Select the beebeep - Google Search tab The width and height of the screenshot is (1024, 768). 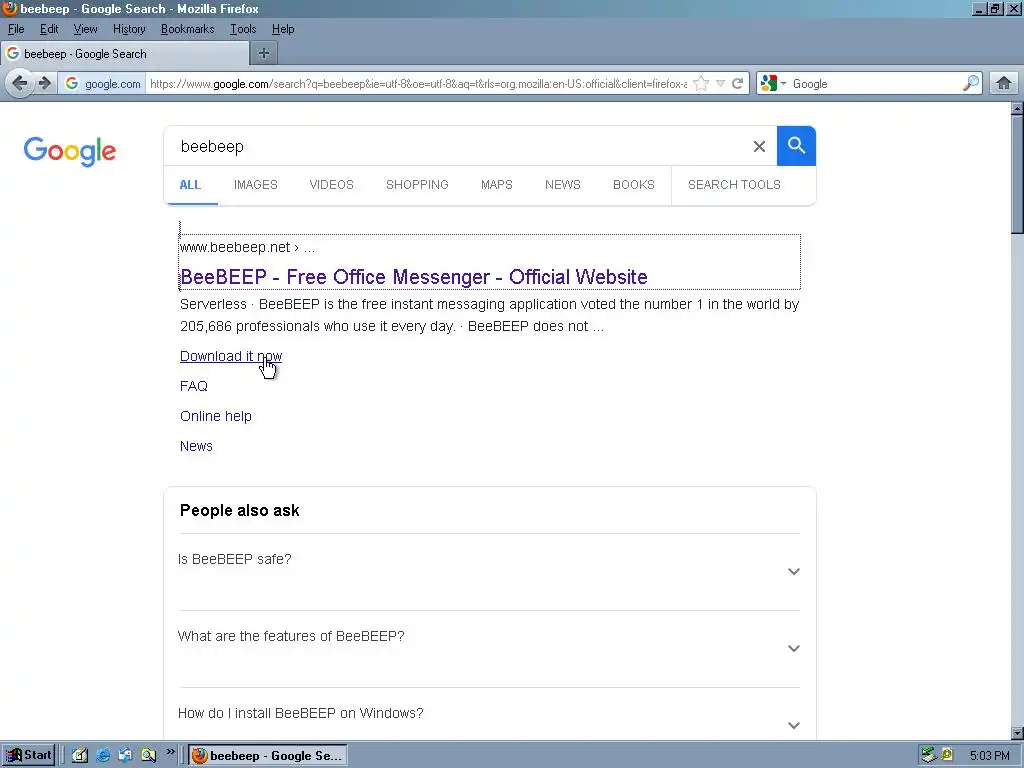124,54
